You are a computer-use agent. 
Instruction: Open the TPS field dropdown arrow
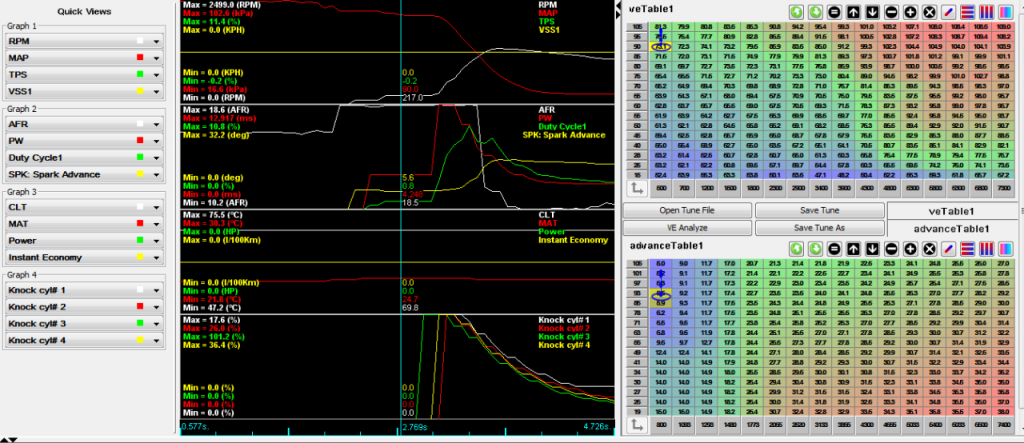click(157, 74)
